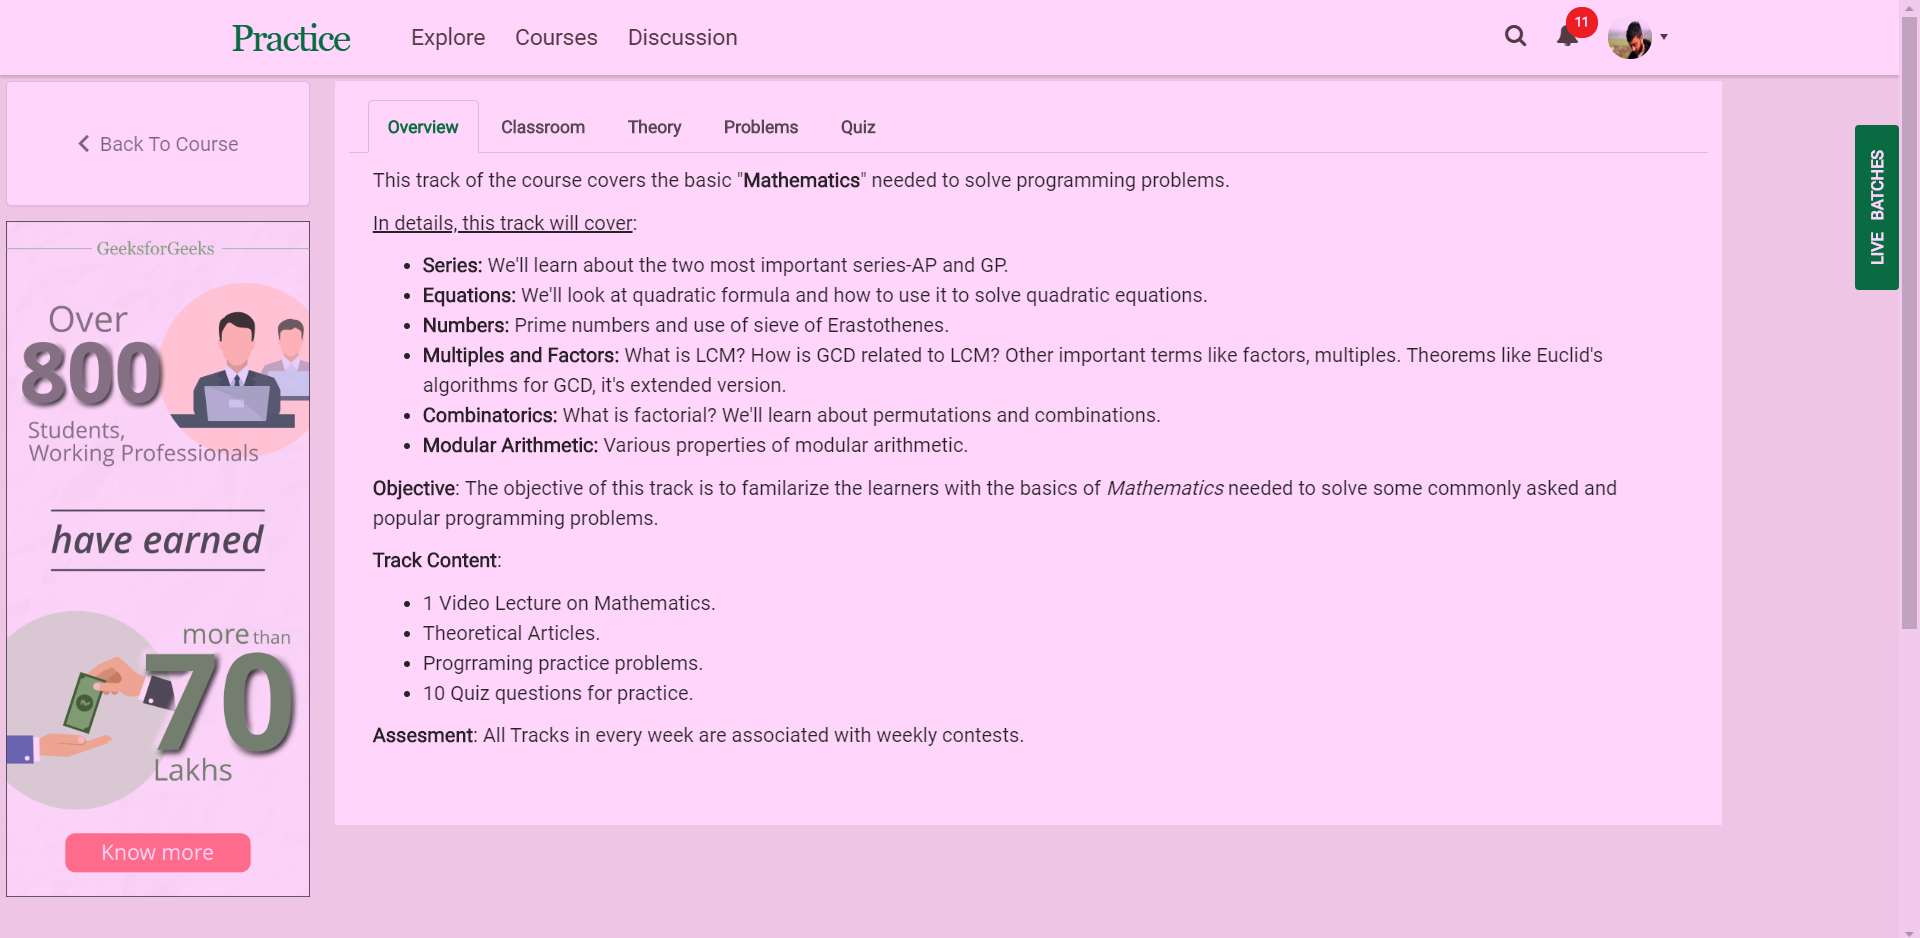
Task: Click the back chevron beside Back To Course
Action: pyautogui.click(x=84, y=144)
